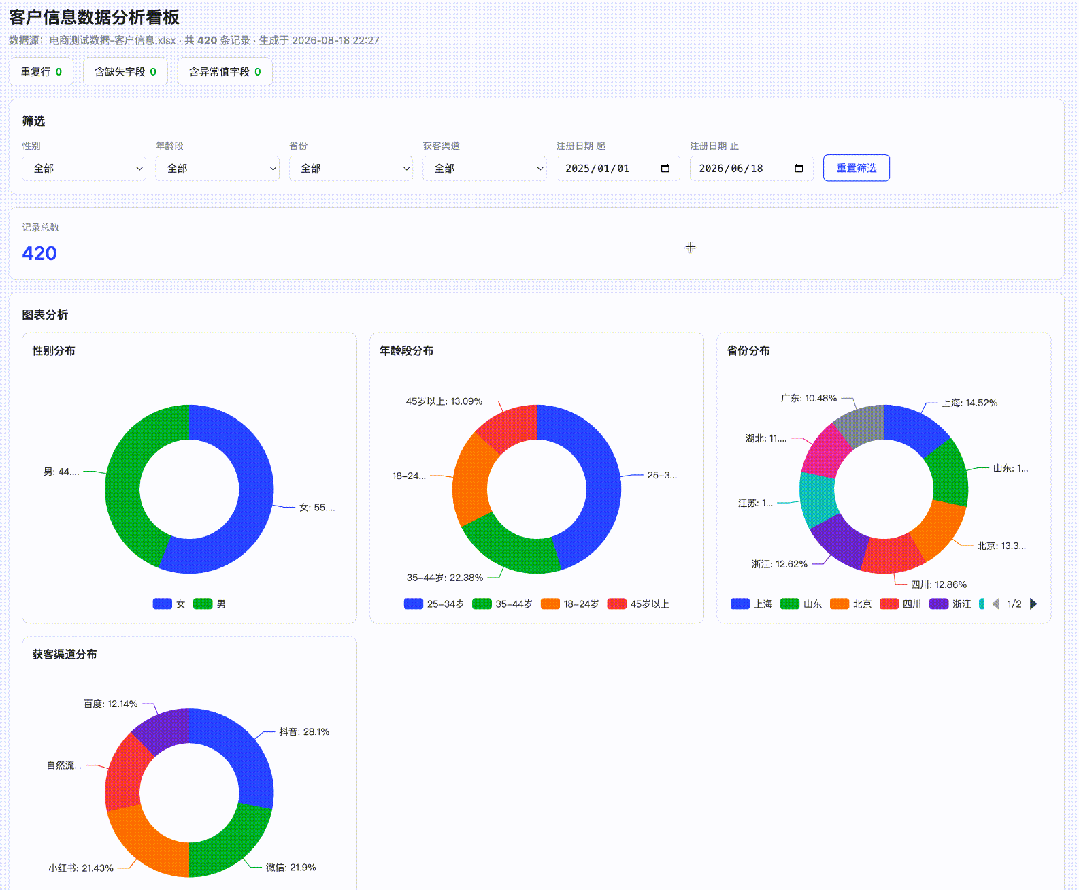Toggle 上海 in province legend
Screen dimensions: 1079x890
click(751, 604)
